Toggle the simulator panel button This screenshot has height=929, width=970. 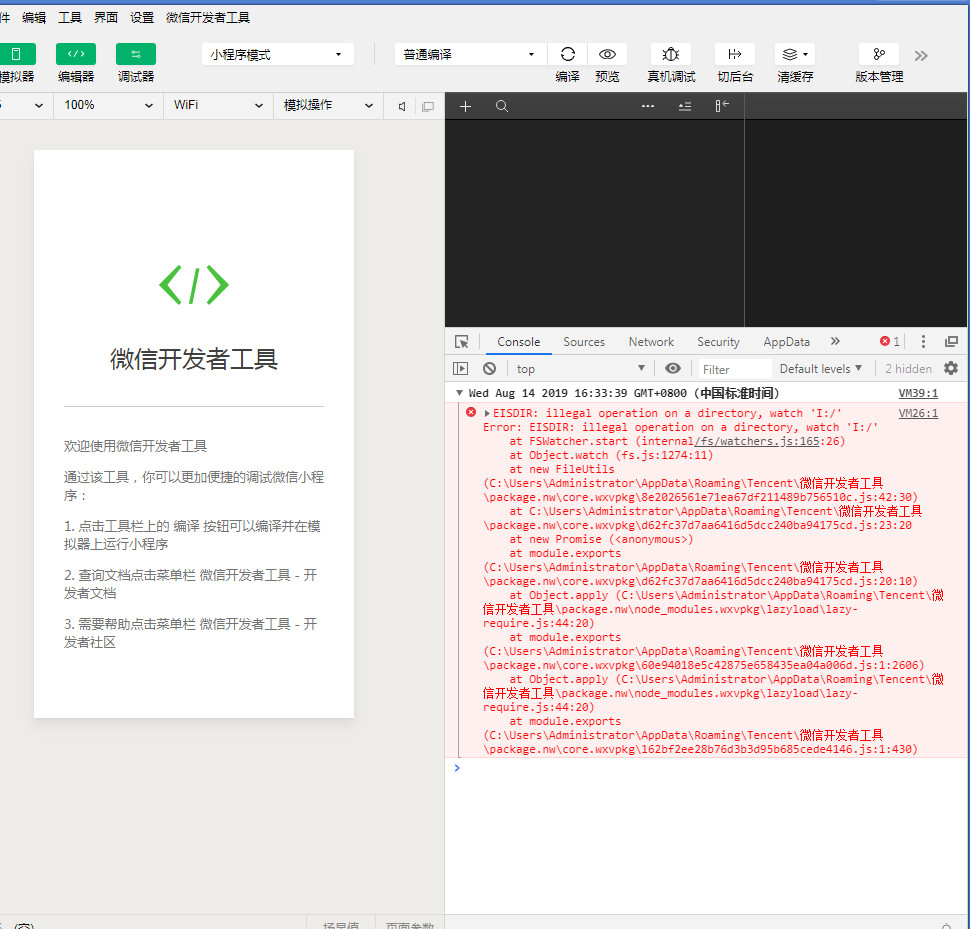click(x=17, y=54)
